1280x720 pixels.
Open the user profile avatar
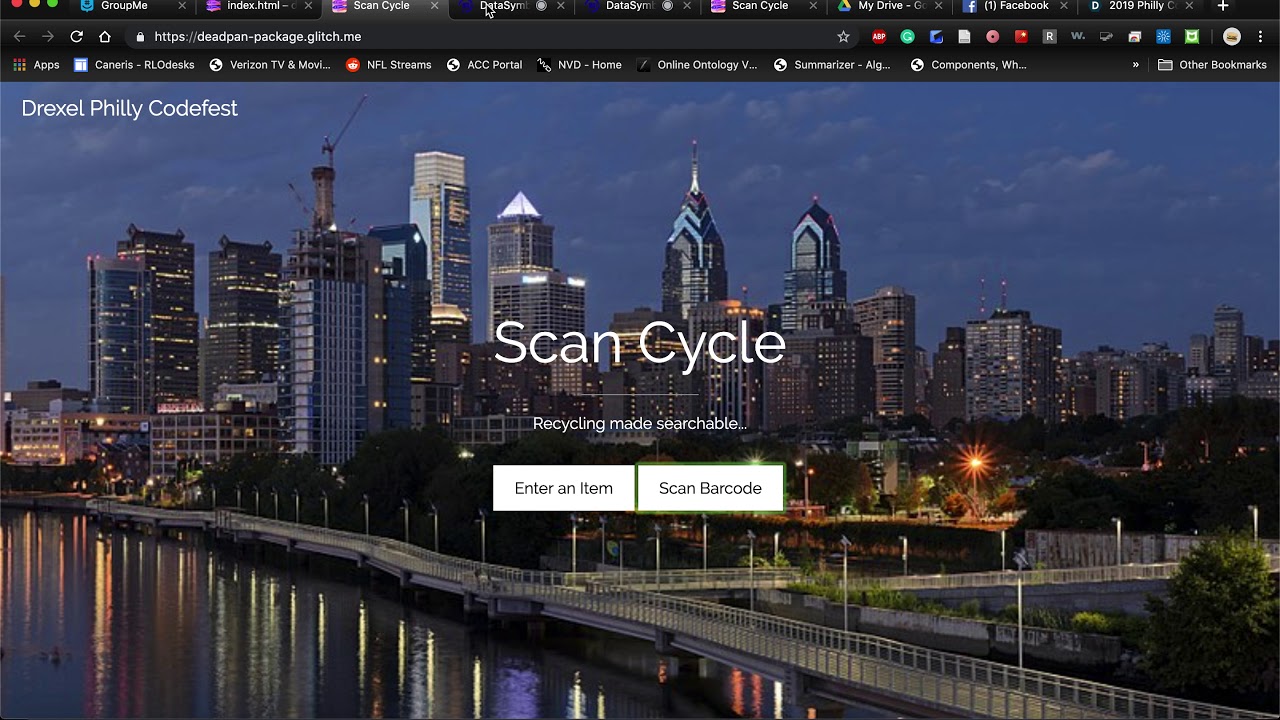1232,37
